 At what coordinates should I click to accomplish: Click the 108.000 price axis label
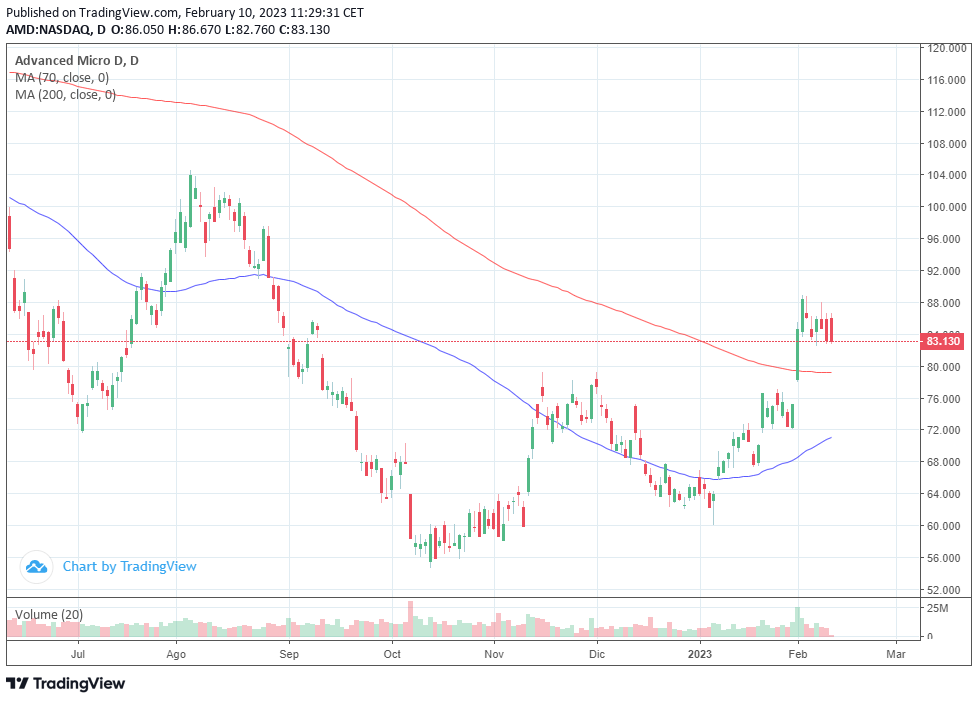tap(947, 144)
